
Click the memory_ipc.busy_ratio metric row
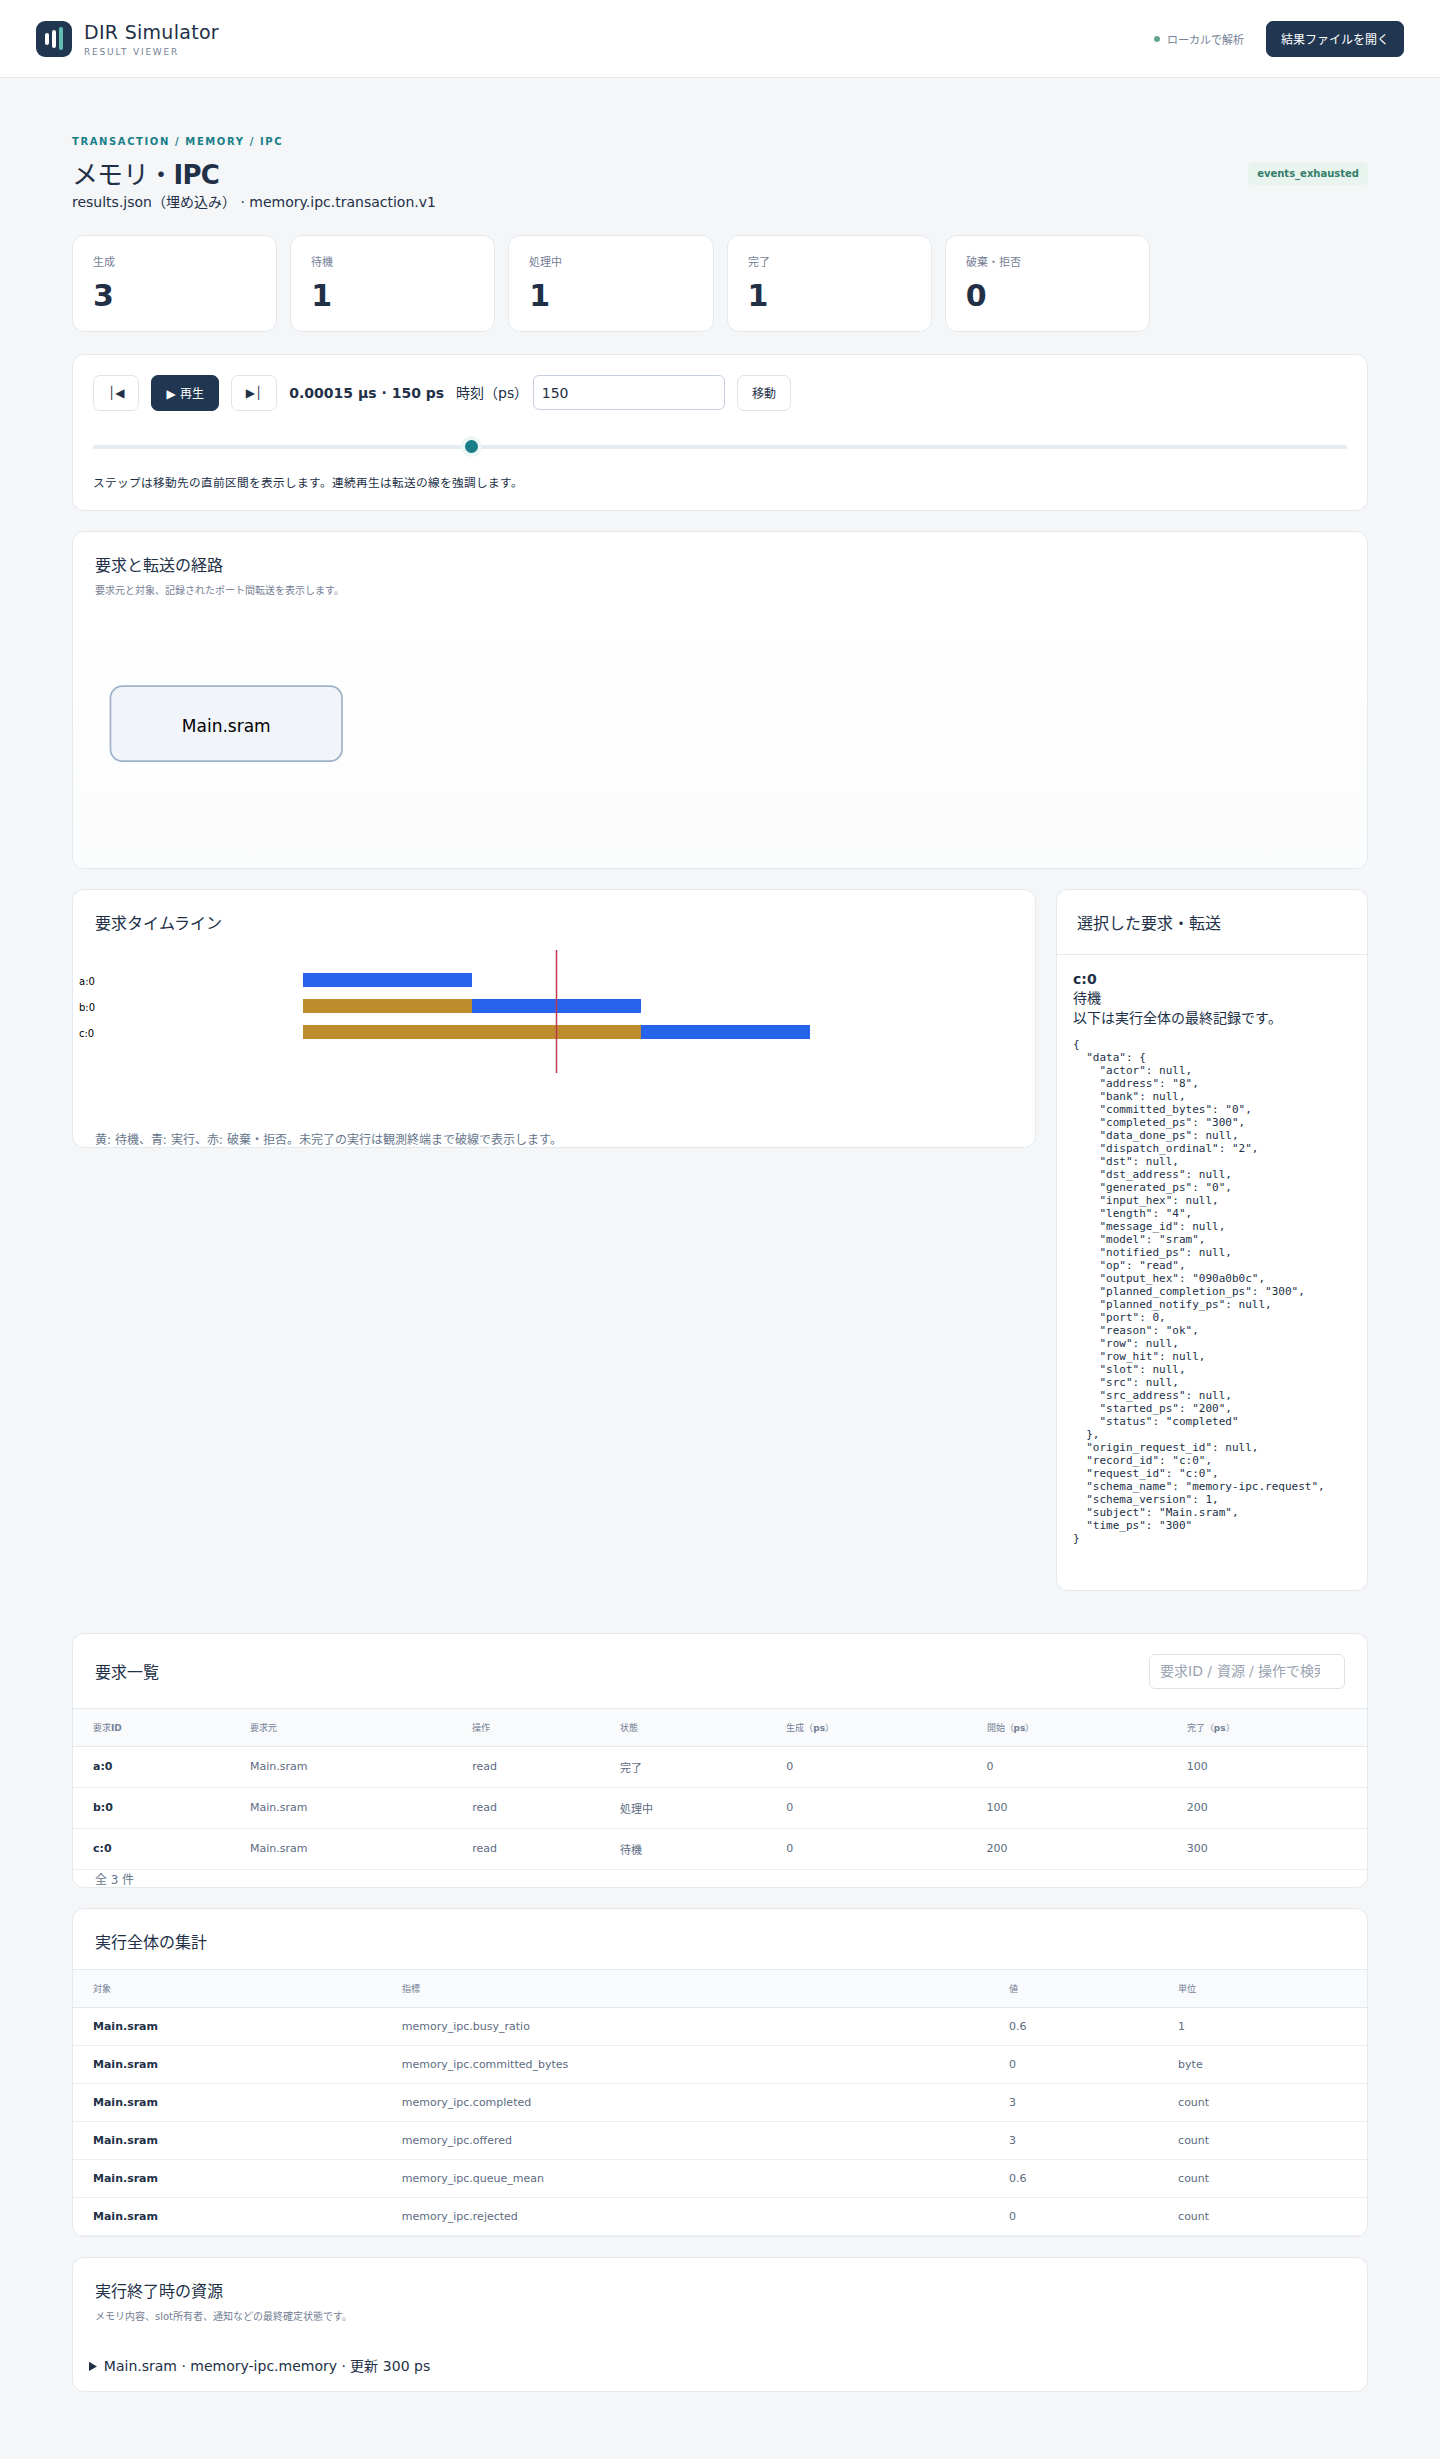click(x=720, y=2027)
